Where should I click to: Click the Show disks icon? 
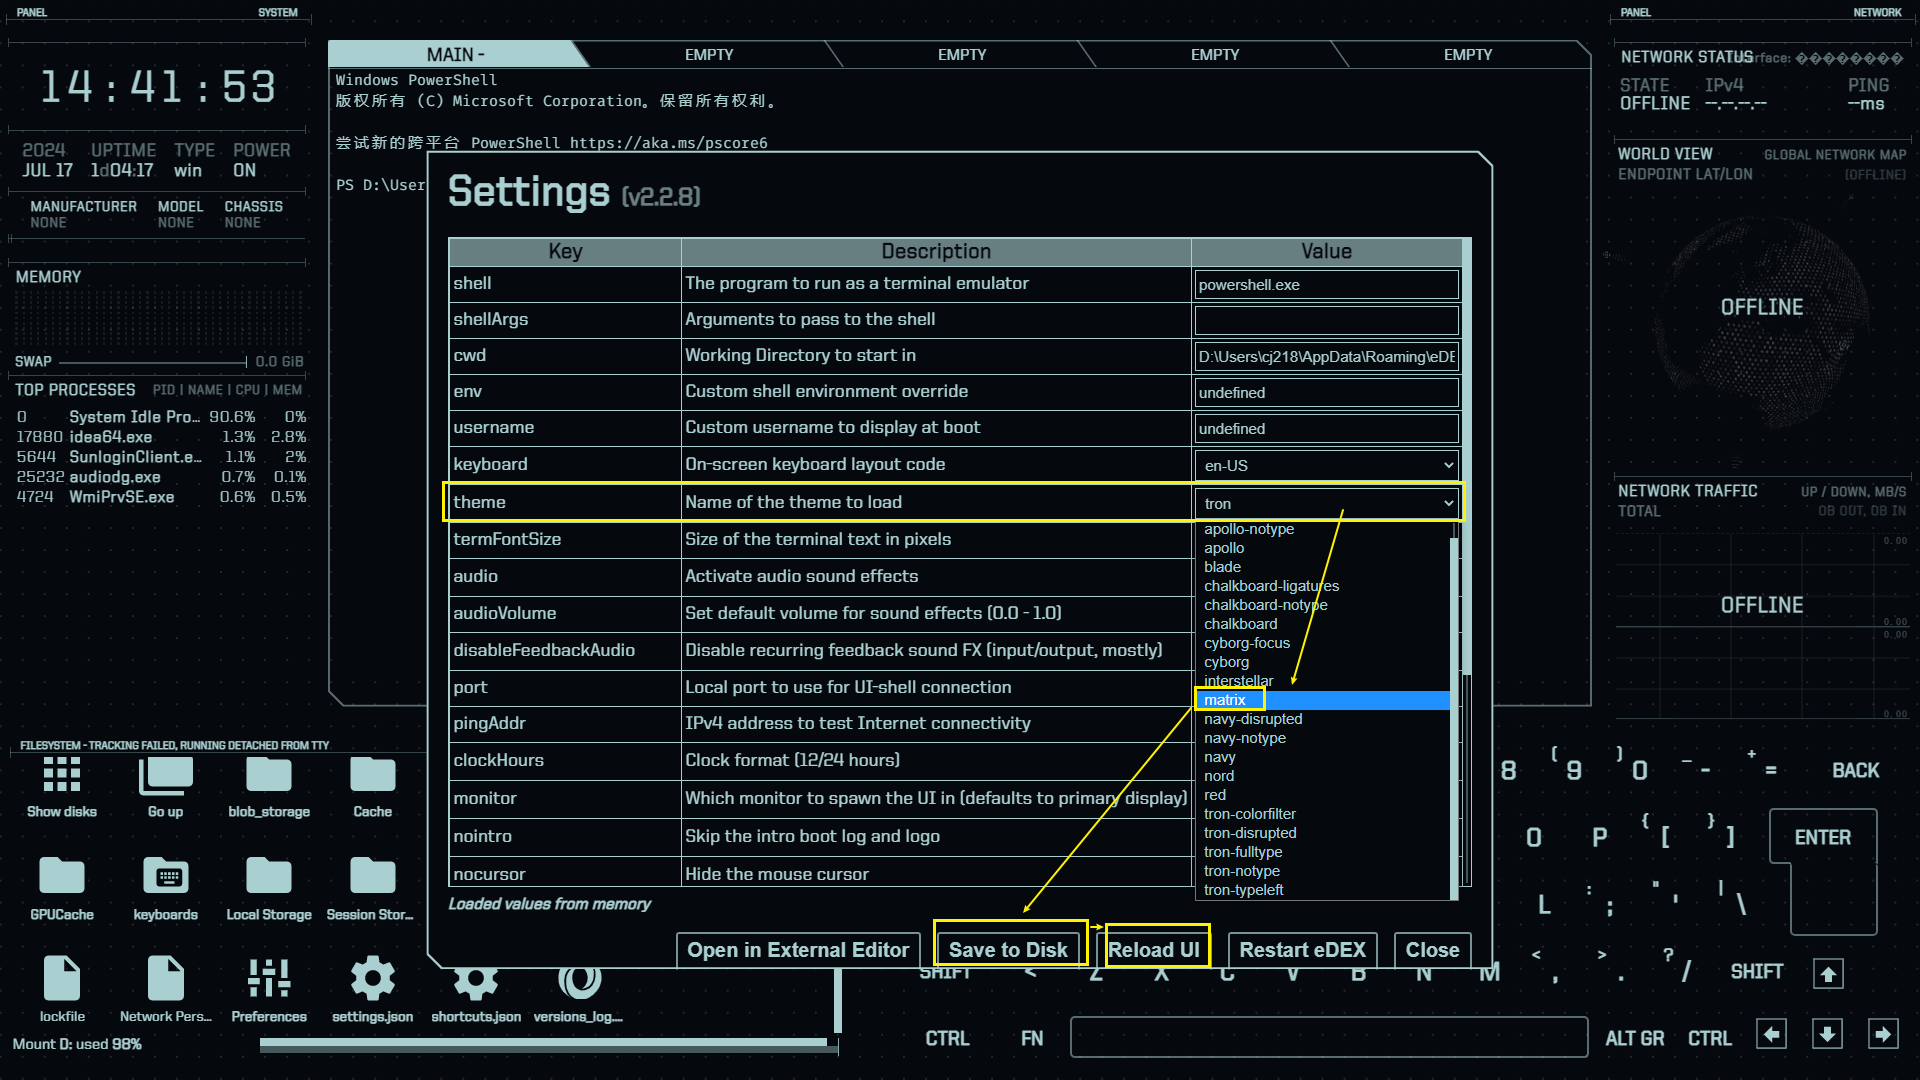click(62, 776)
